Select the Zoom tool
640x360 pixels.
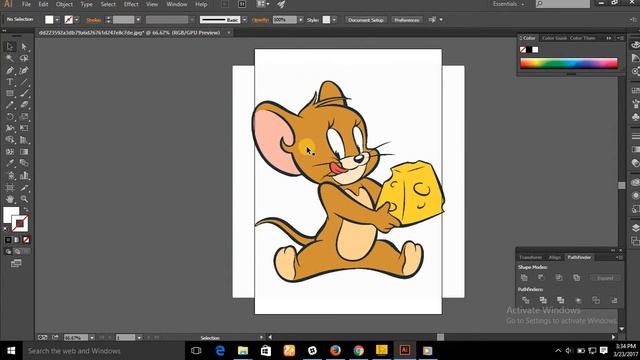coord(24,199)
